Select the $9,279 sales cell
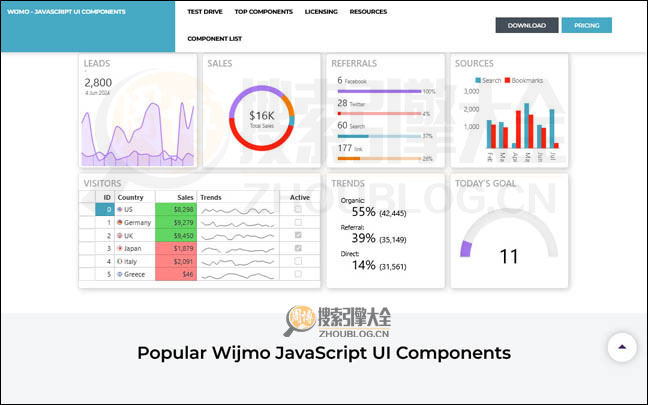This screenshot has width=648, height=405. coord(176,222)
